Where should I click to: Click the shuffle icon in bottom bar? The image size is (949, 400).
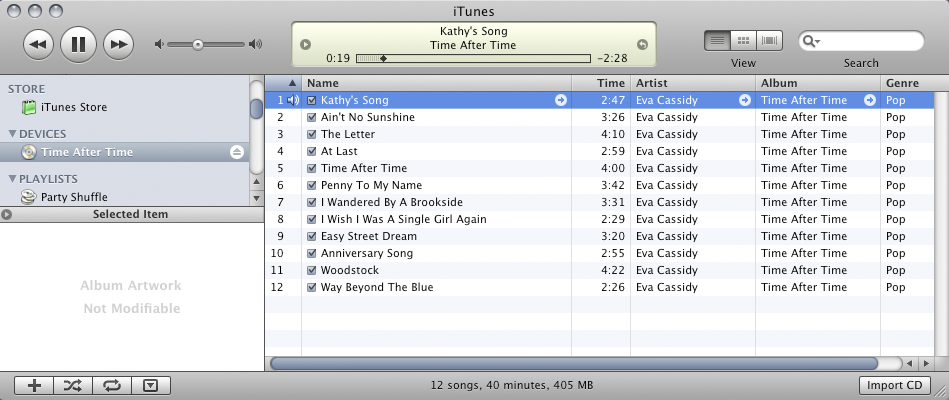[x=73, y=385]
